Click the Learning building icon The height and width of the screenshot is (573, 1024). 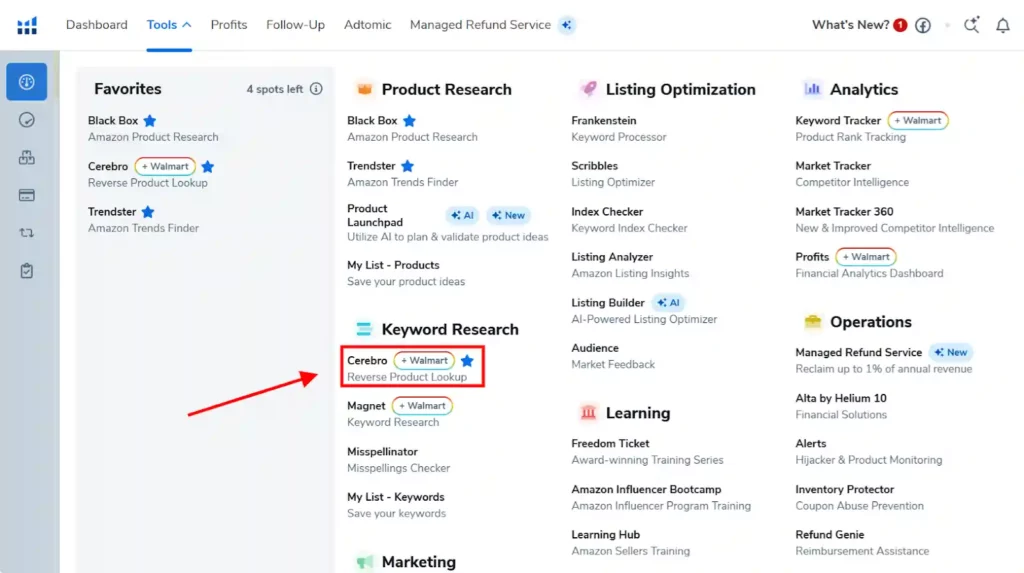[x=588, y=412]
